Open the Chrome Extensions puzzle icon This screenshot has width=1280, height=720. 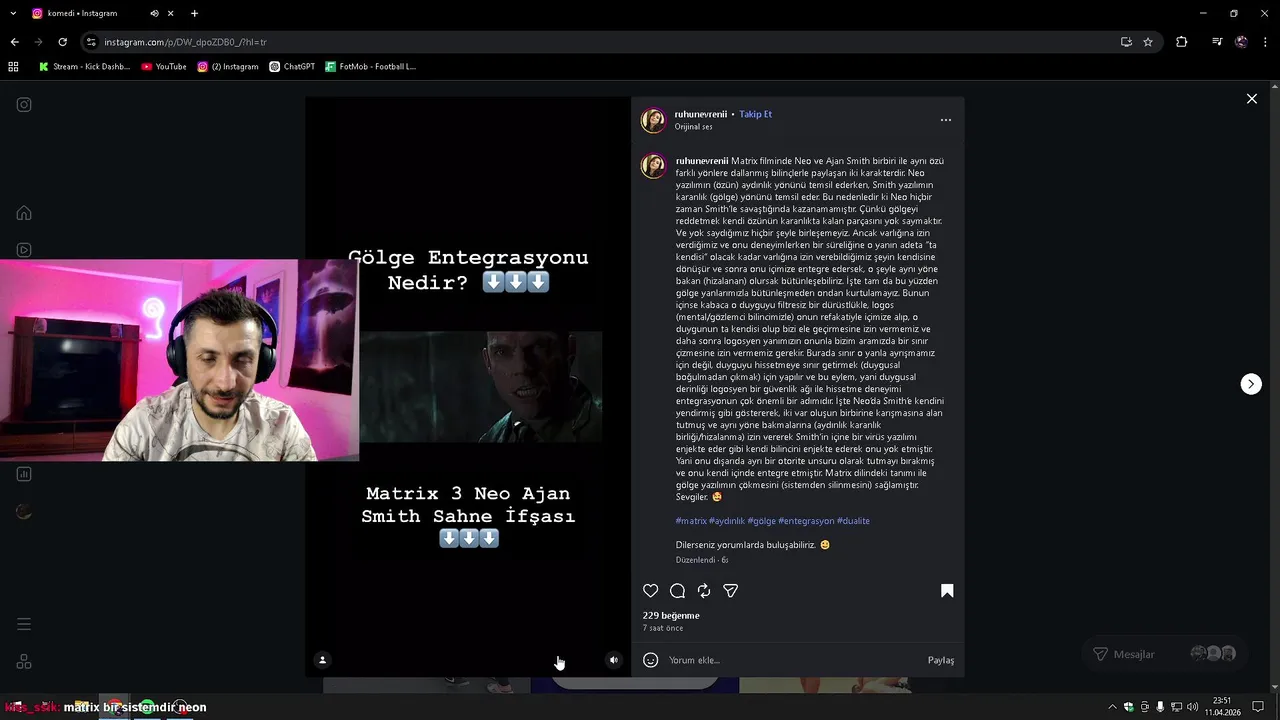(x=1182, y=42)
